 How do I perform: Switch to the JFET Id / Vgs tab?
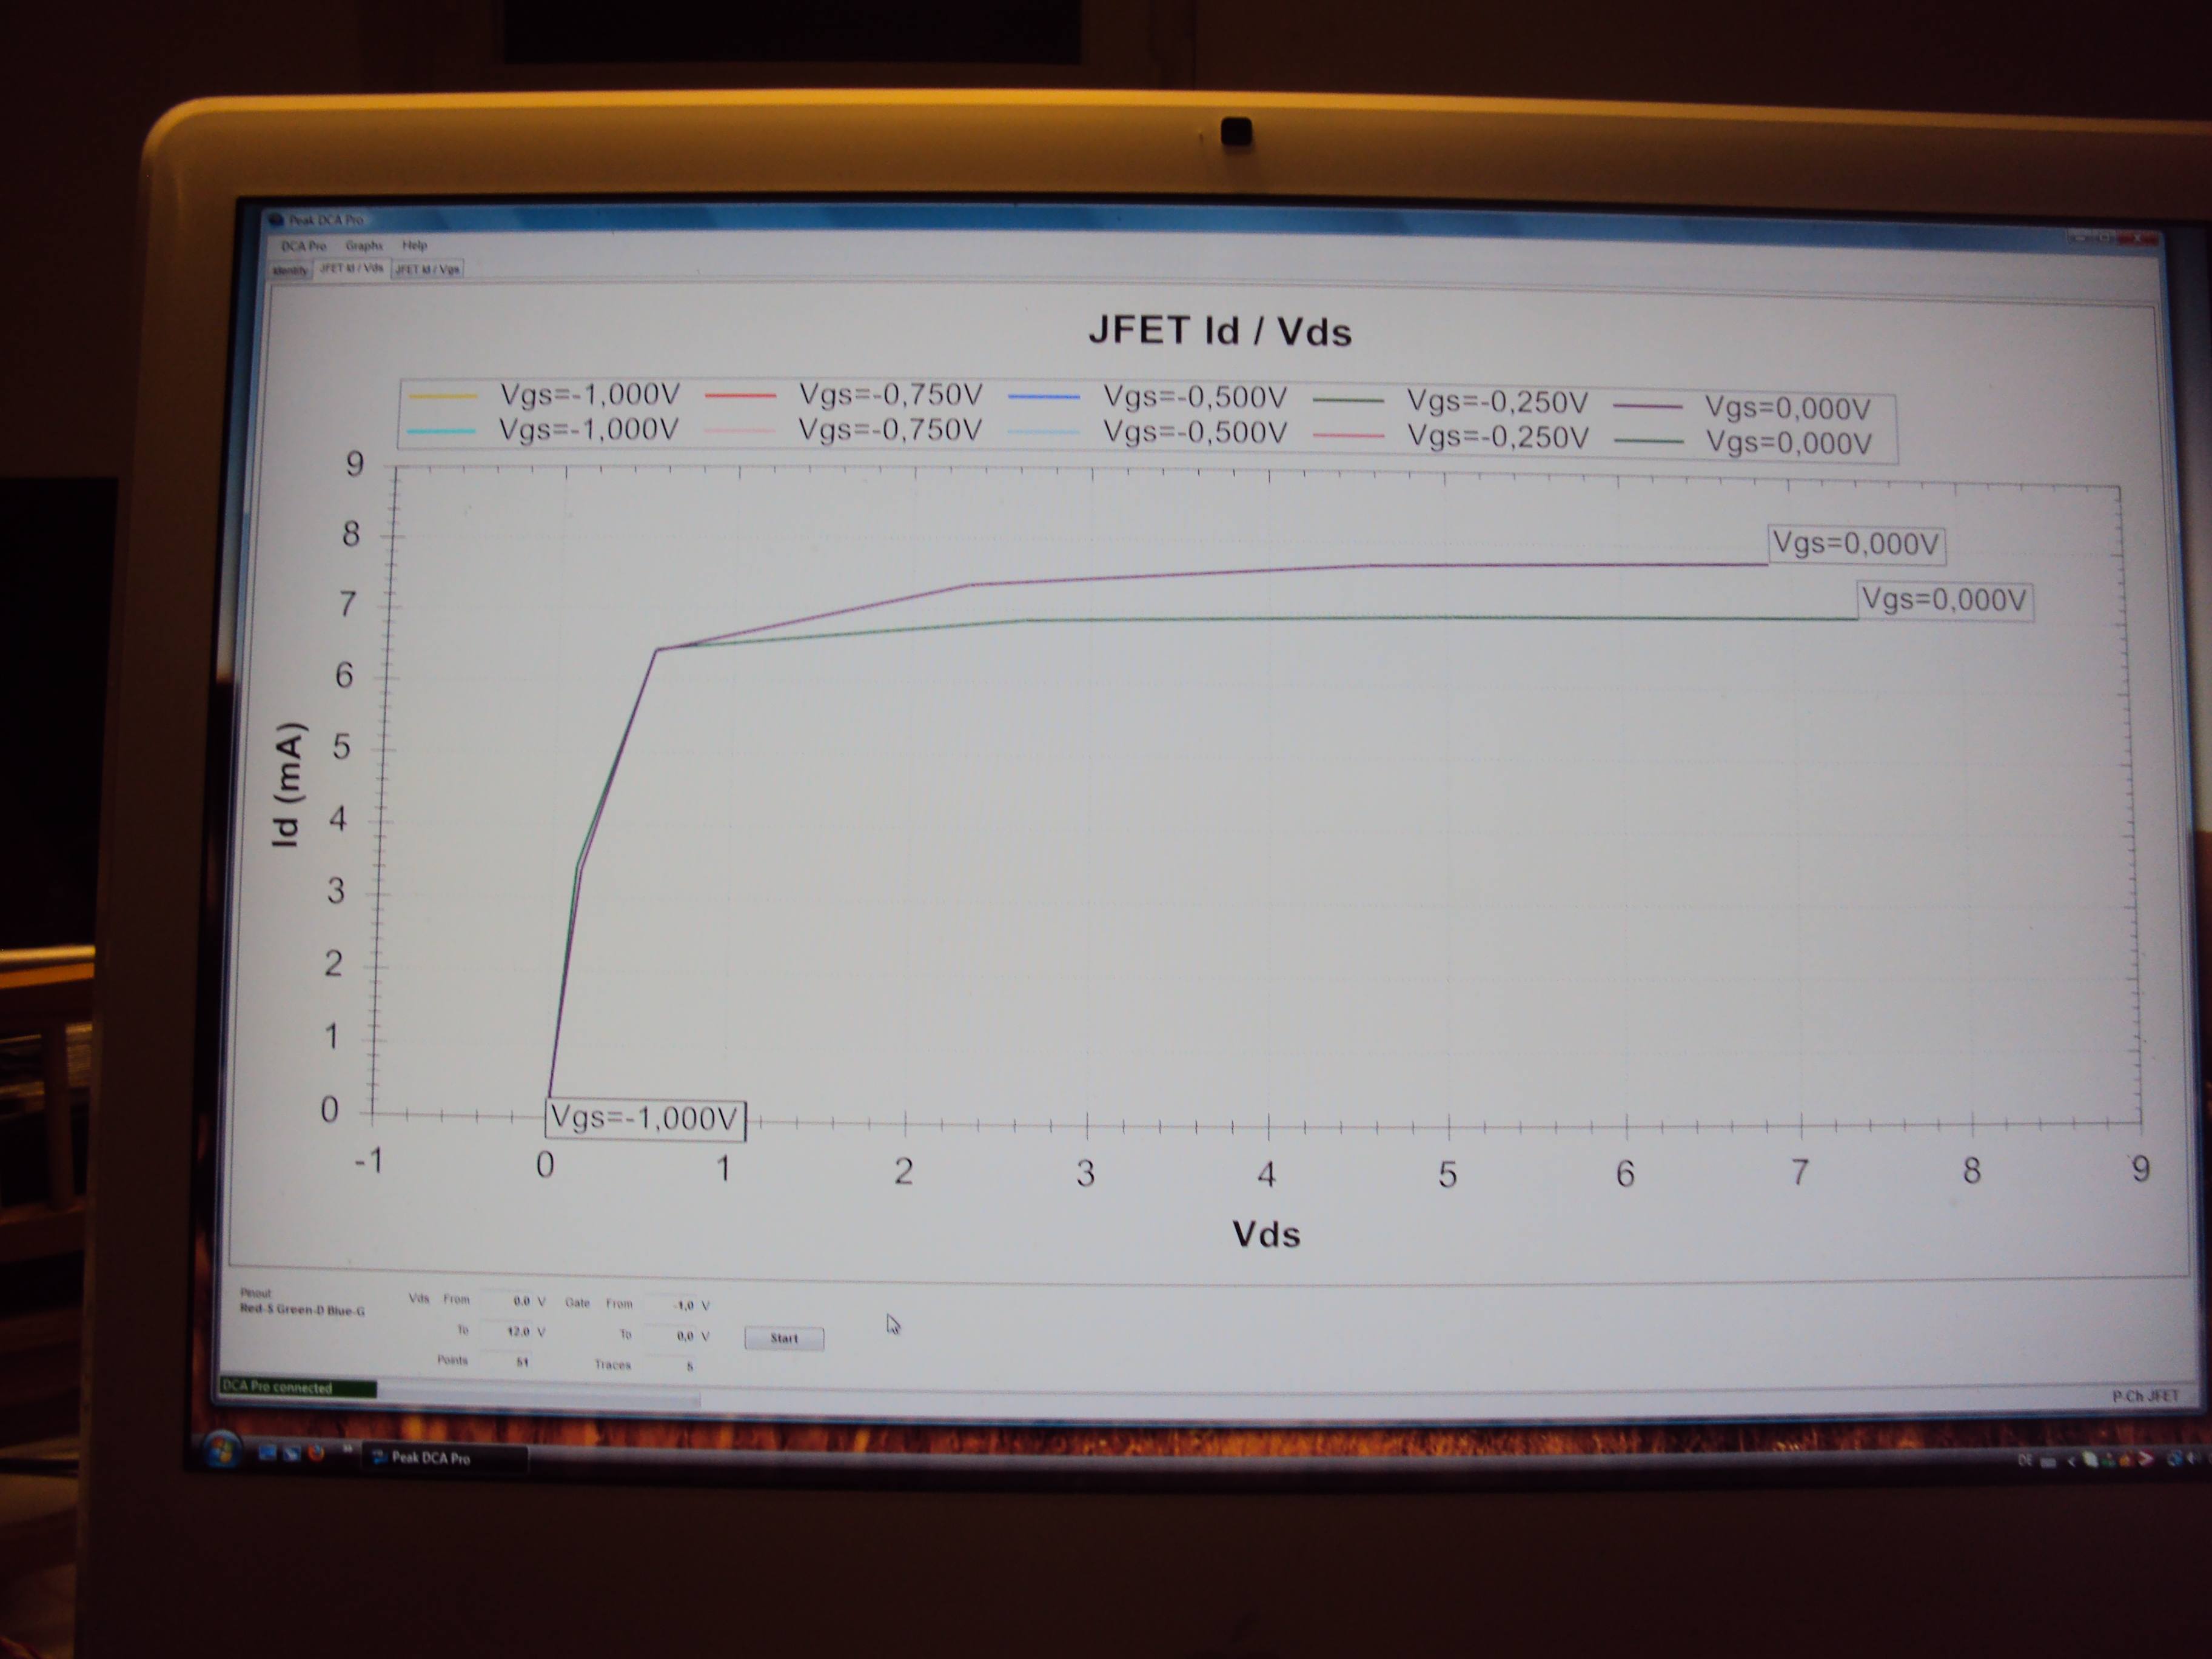pos(427,269)
